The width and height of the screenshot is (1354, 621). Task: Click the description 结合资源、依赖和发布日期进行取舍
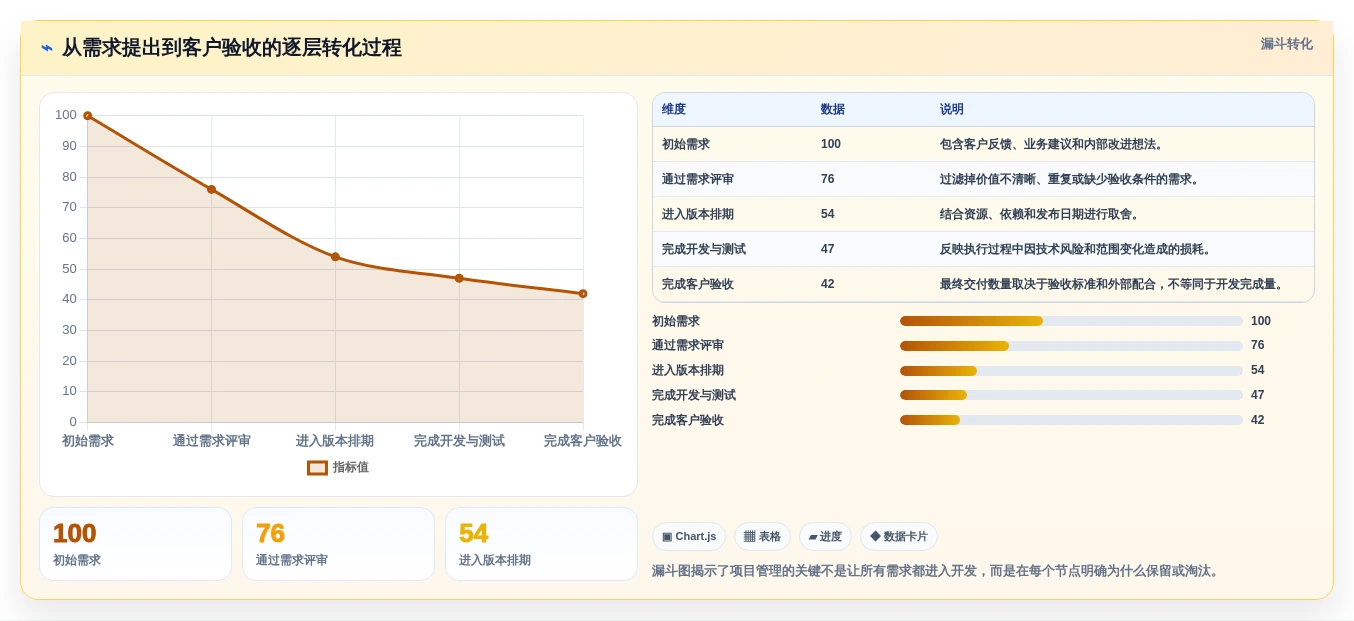pyautogui.click(x=1040, y=214)
